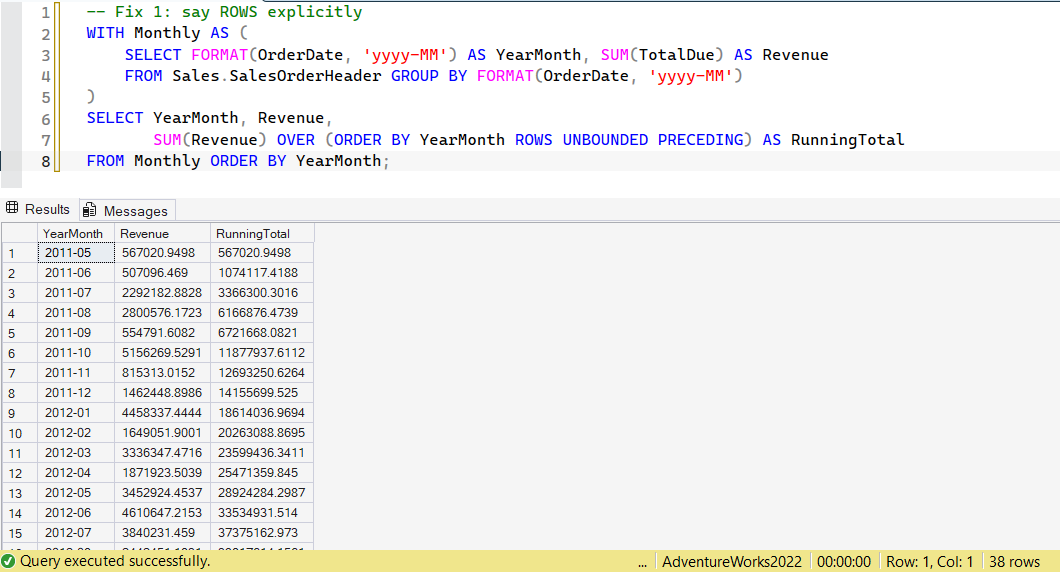This screenshot has width=1060, height=572.
Task: Click 'Row: 1, Col: 1' in status bar
Action: pos(930,562)
